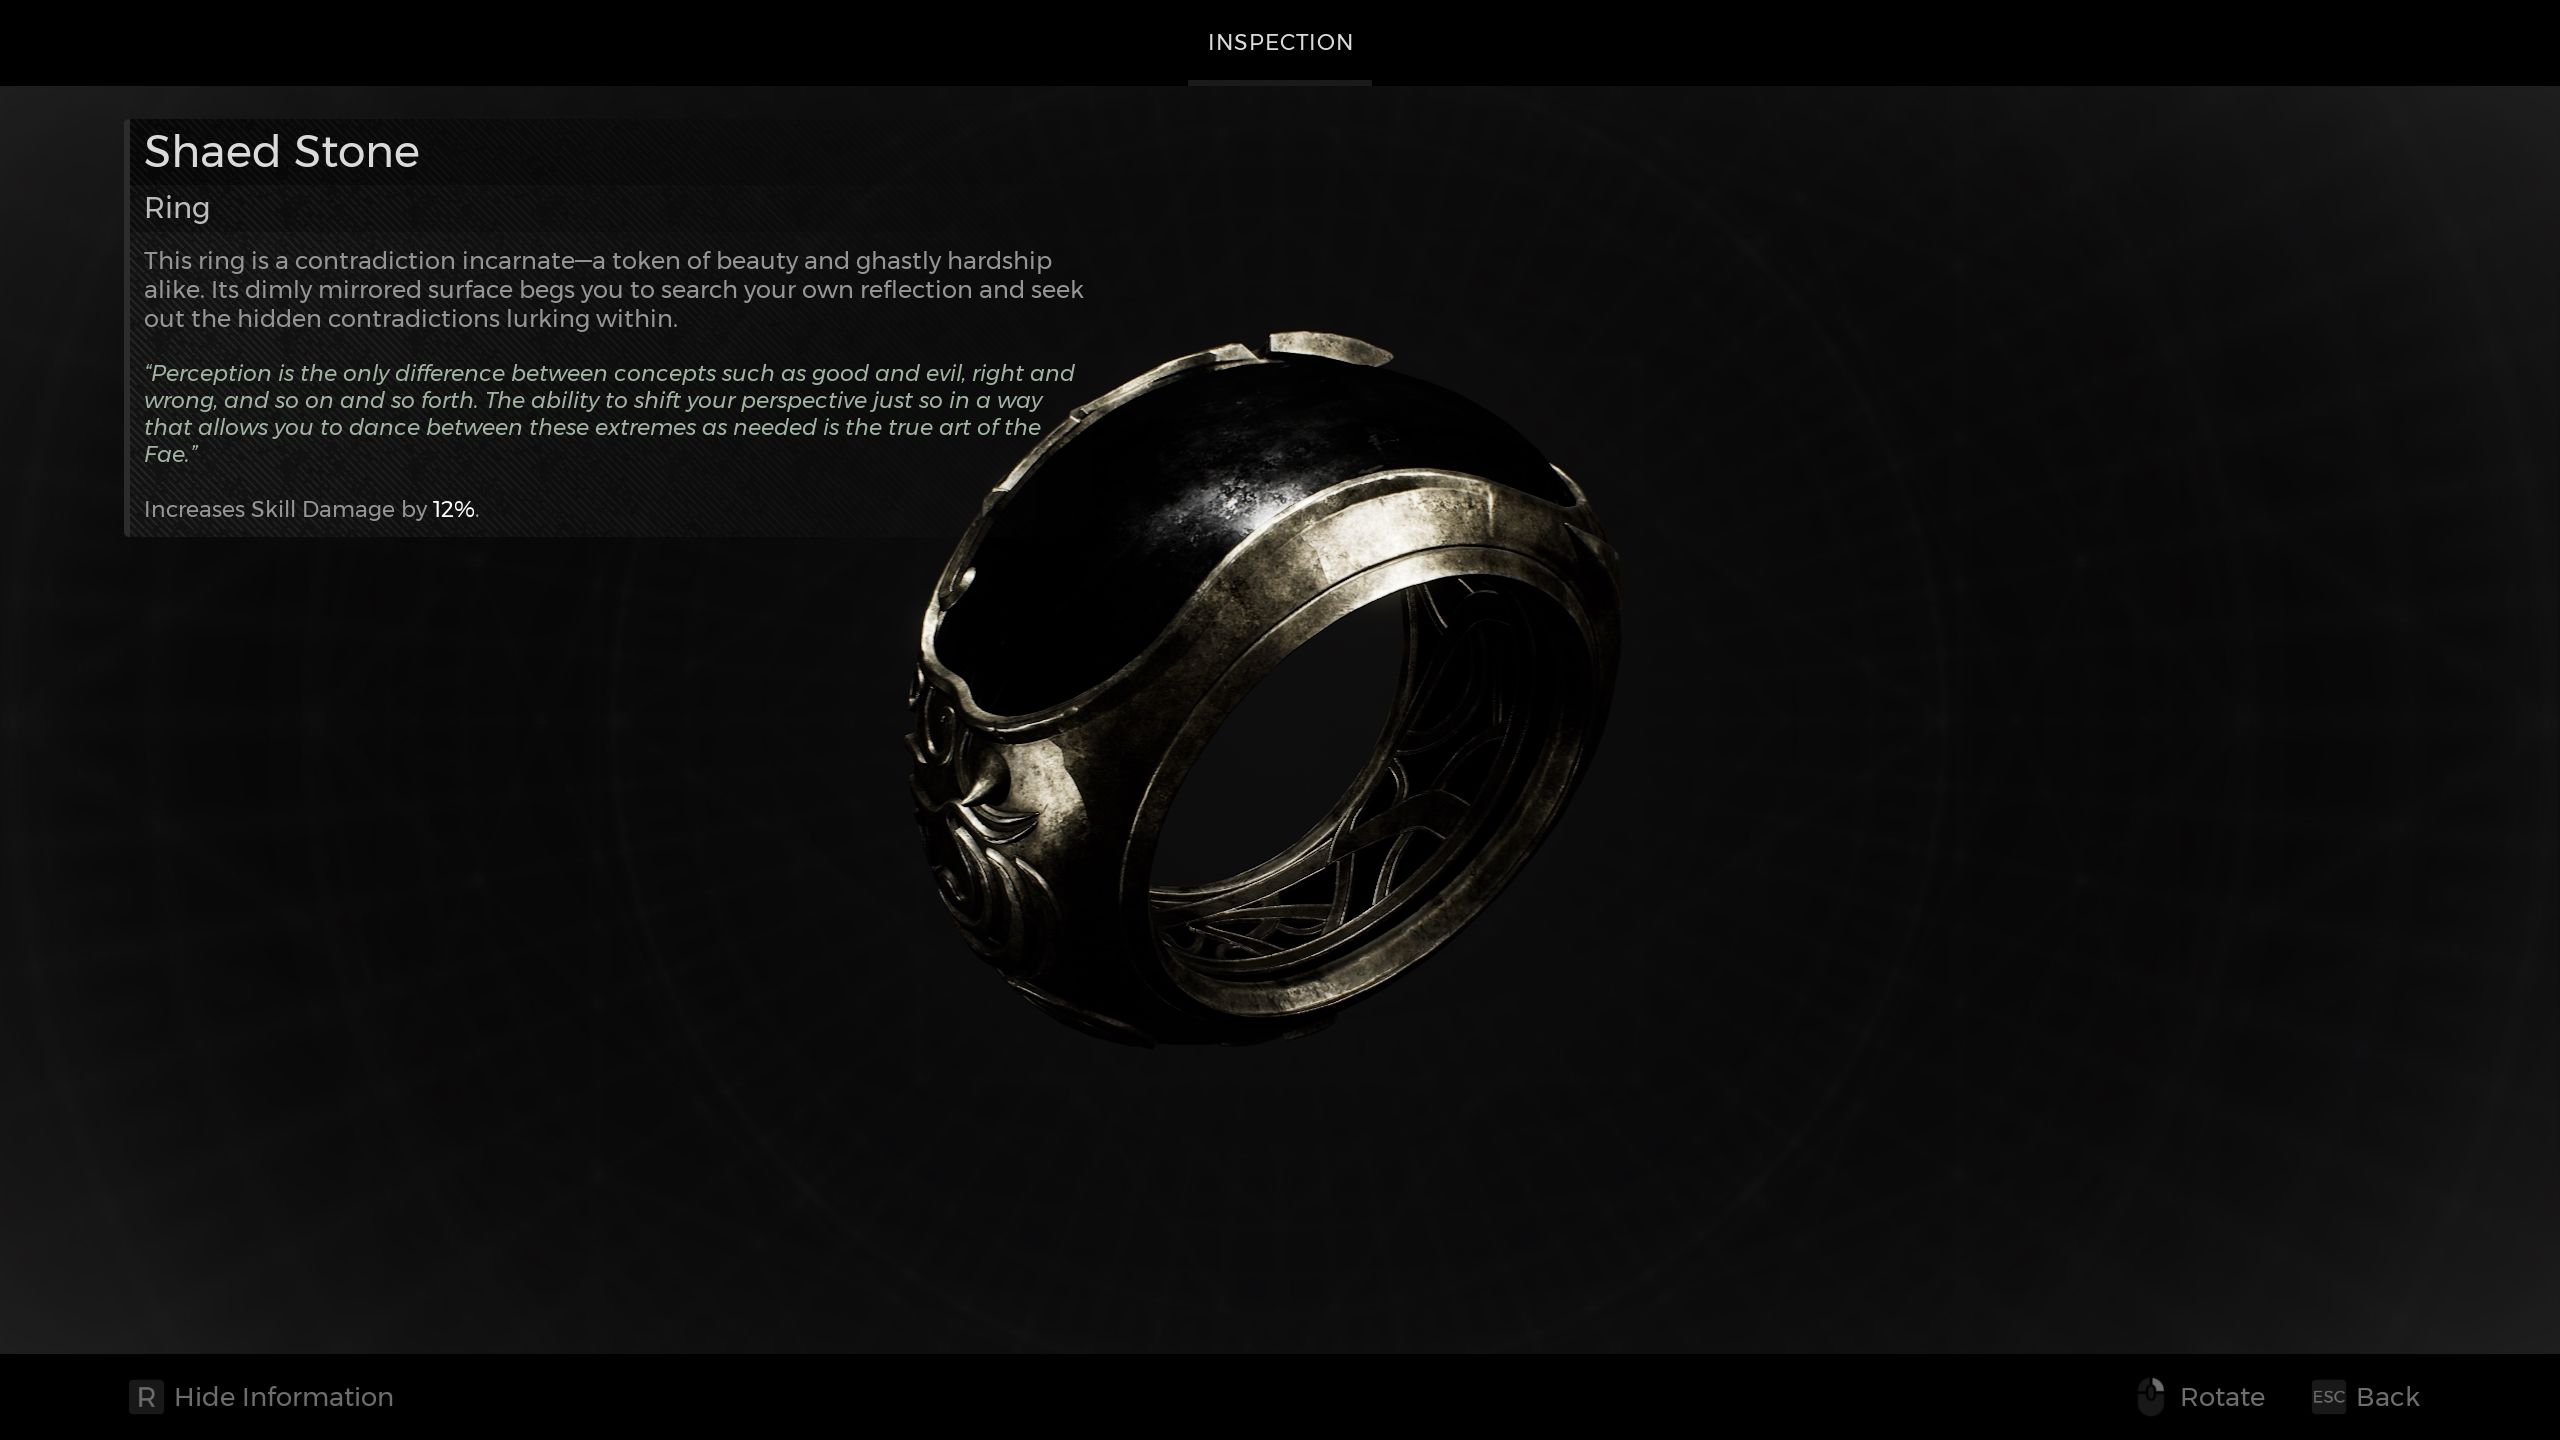2560x1440 pixels.
Task: Click Back to exit inspection view
Action: tap(2389, 1397)
